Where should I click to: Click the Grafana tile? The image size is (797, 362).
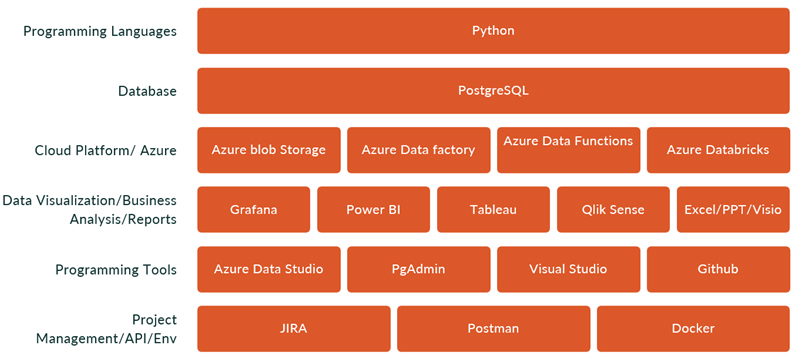pyautogui.click(x=254, y=209)
